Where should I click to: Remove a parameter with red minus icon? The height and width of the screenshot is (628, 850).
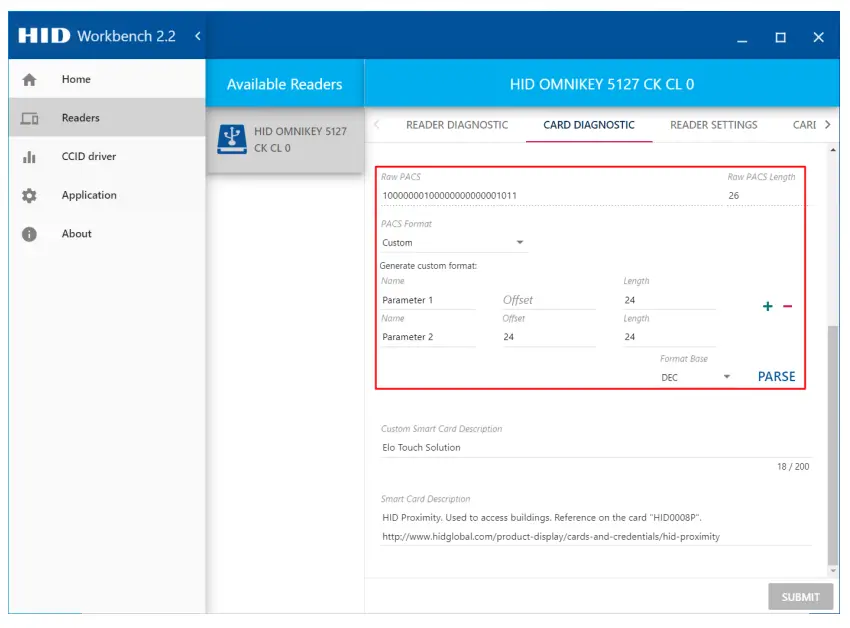(787, 307)
